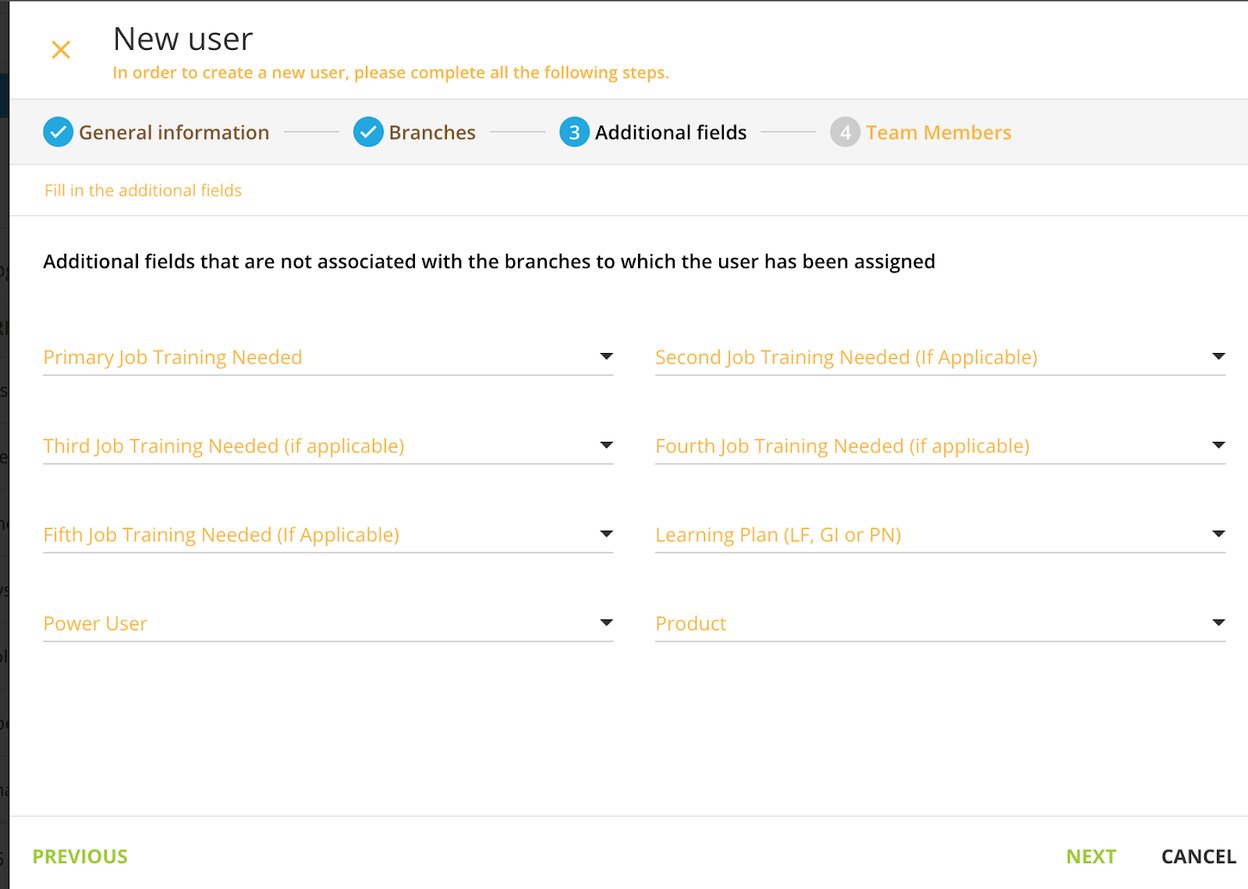Click PREVIOUS to return to Branches
The height and width of the screenshot is (889, 1248).
point(79,856)
